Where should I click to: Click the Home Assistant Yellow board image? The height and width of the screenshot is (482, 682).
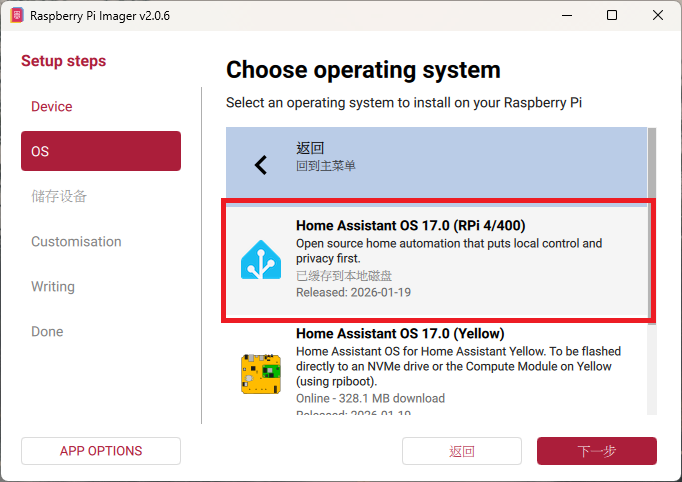[261, 373]
